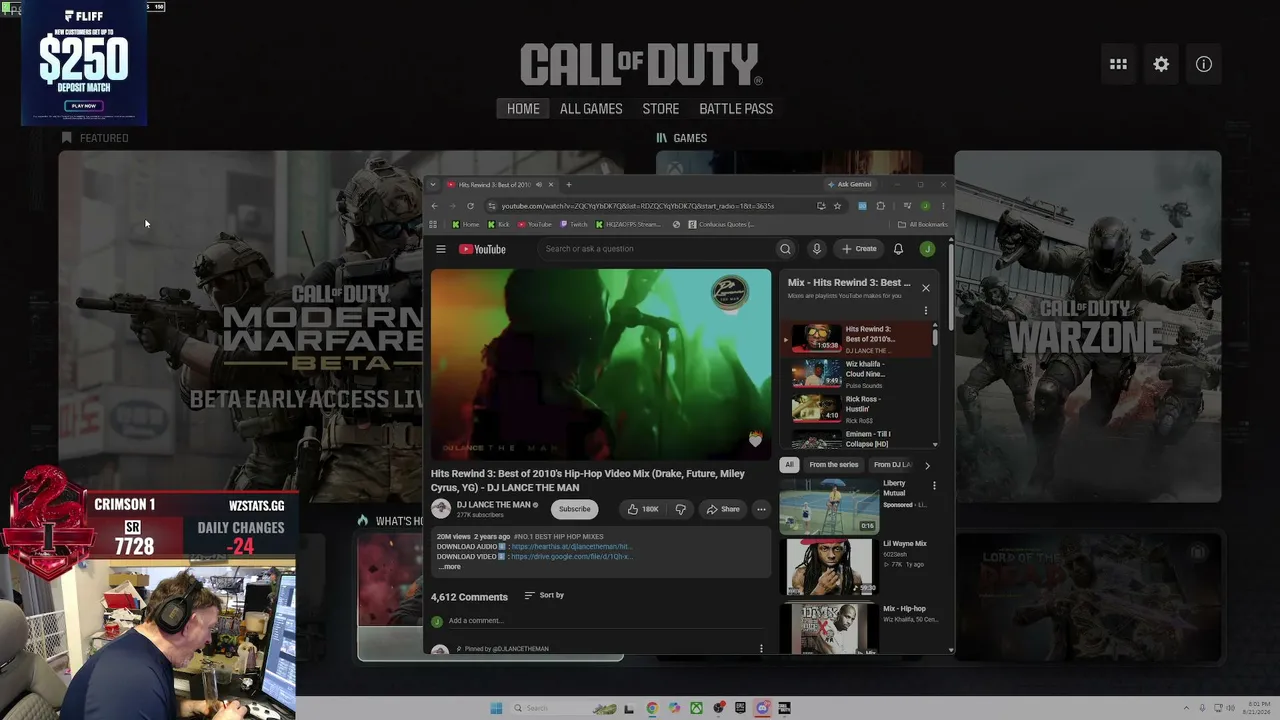
Task: Open the Confucius Quotes bookmark
Action: pos(720,224)
